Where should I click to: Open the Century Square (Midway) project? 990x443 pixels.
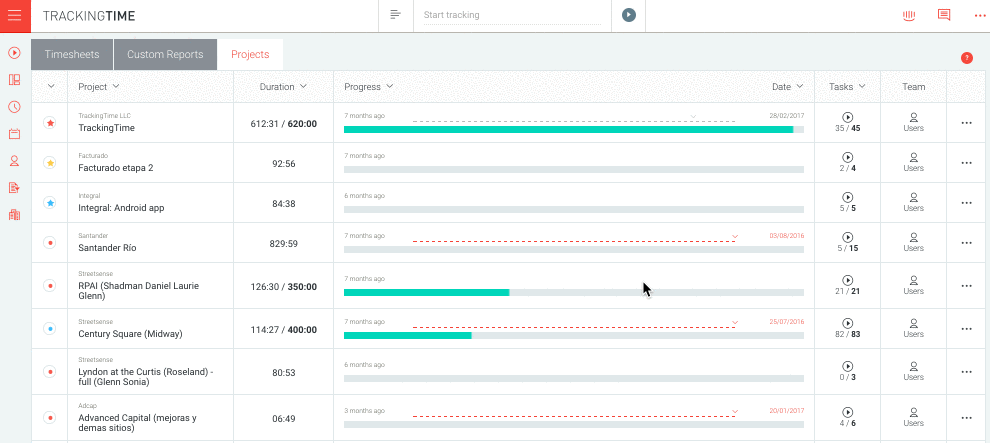coord(130,334)
